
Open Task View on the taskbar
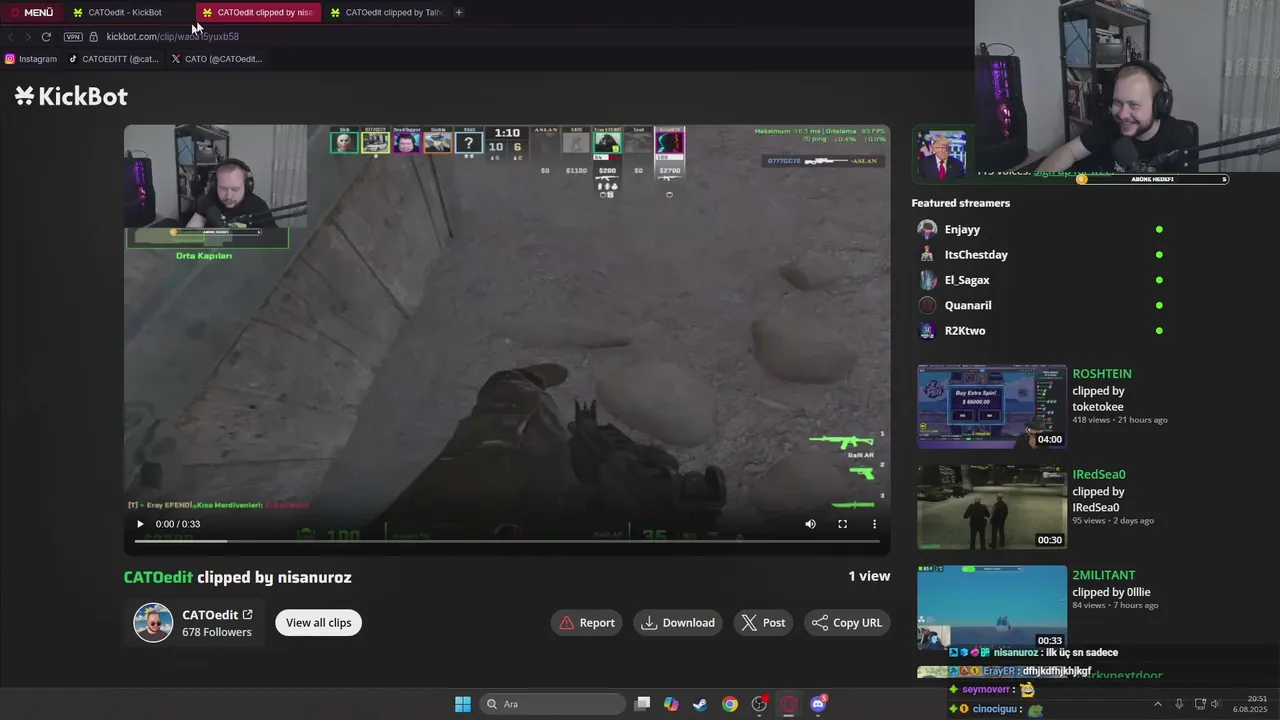(x=643, y=704)
